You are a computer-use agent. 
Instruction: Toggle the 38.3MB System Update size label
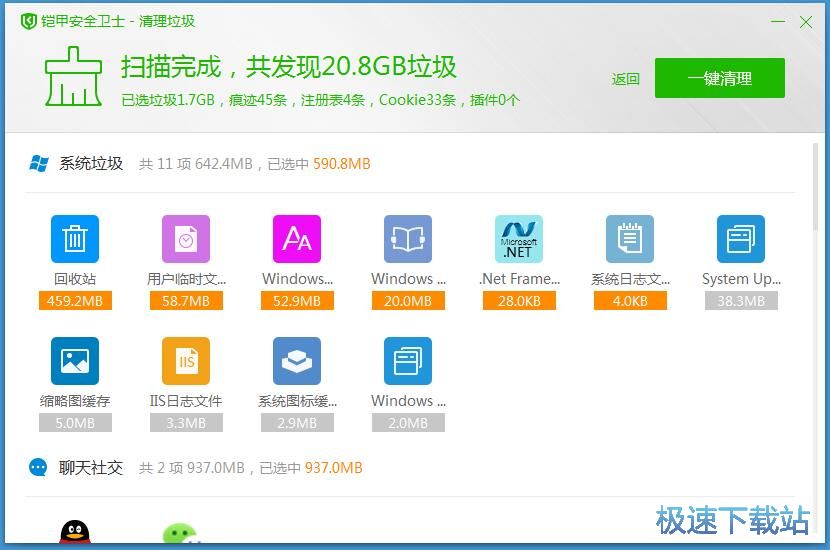(741, 301)
